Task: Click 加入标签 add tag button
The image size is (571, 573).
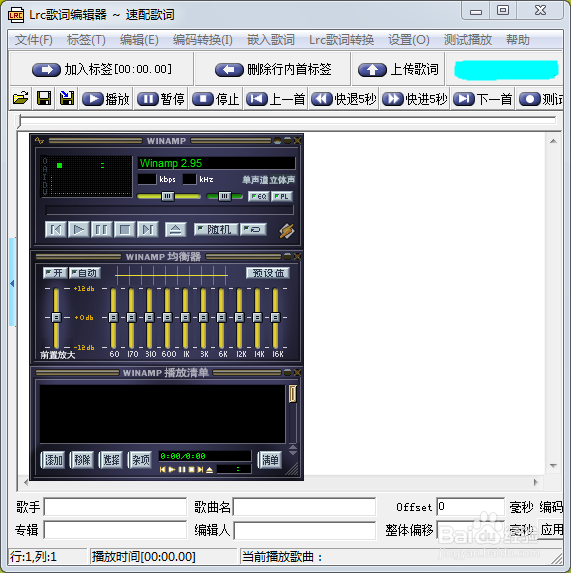Action: (x=102, y=69)
